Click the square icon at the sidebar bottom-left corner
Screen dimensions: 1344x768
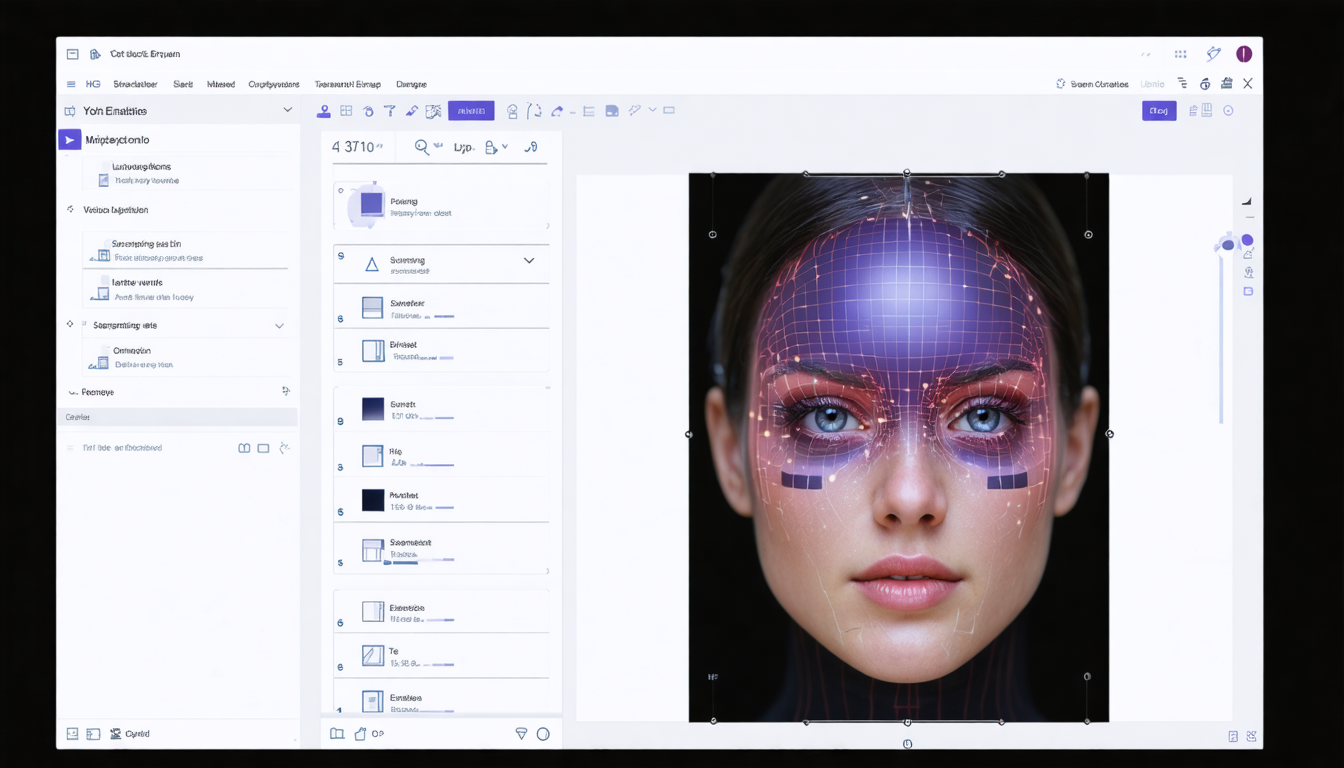72,734
